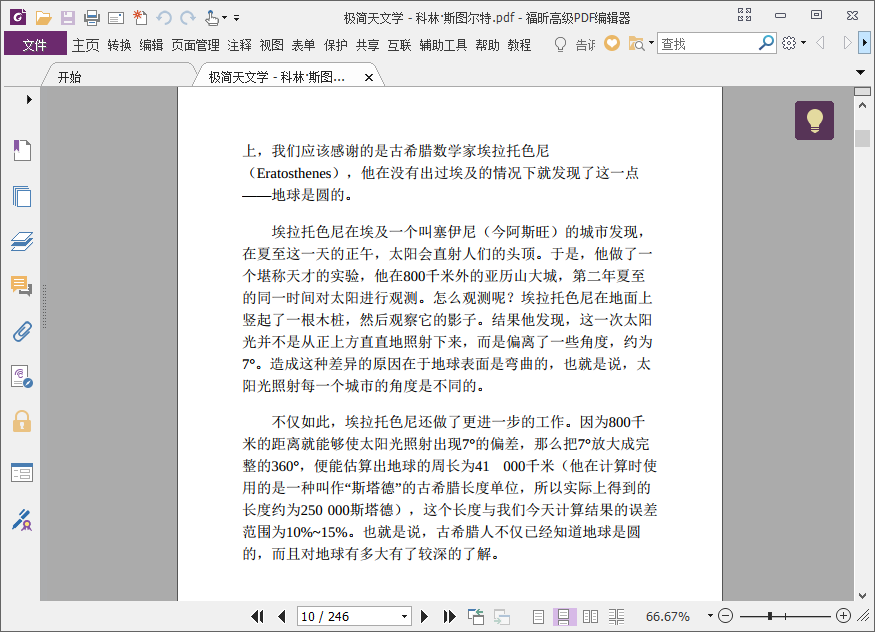Go to the first page
875x632 pixels.
tap(257, 616)
